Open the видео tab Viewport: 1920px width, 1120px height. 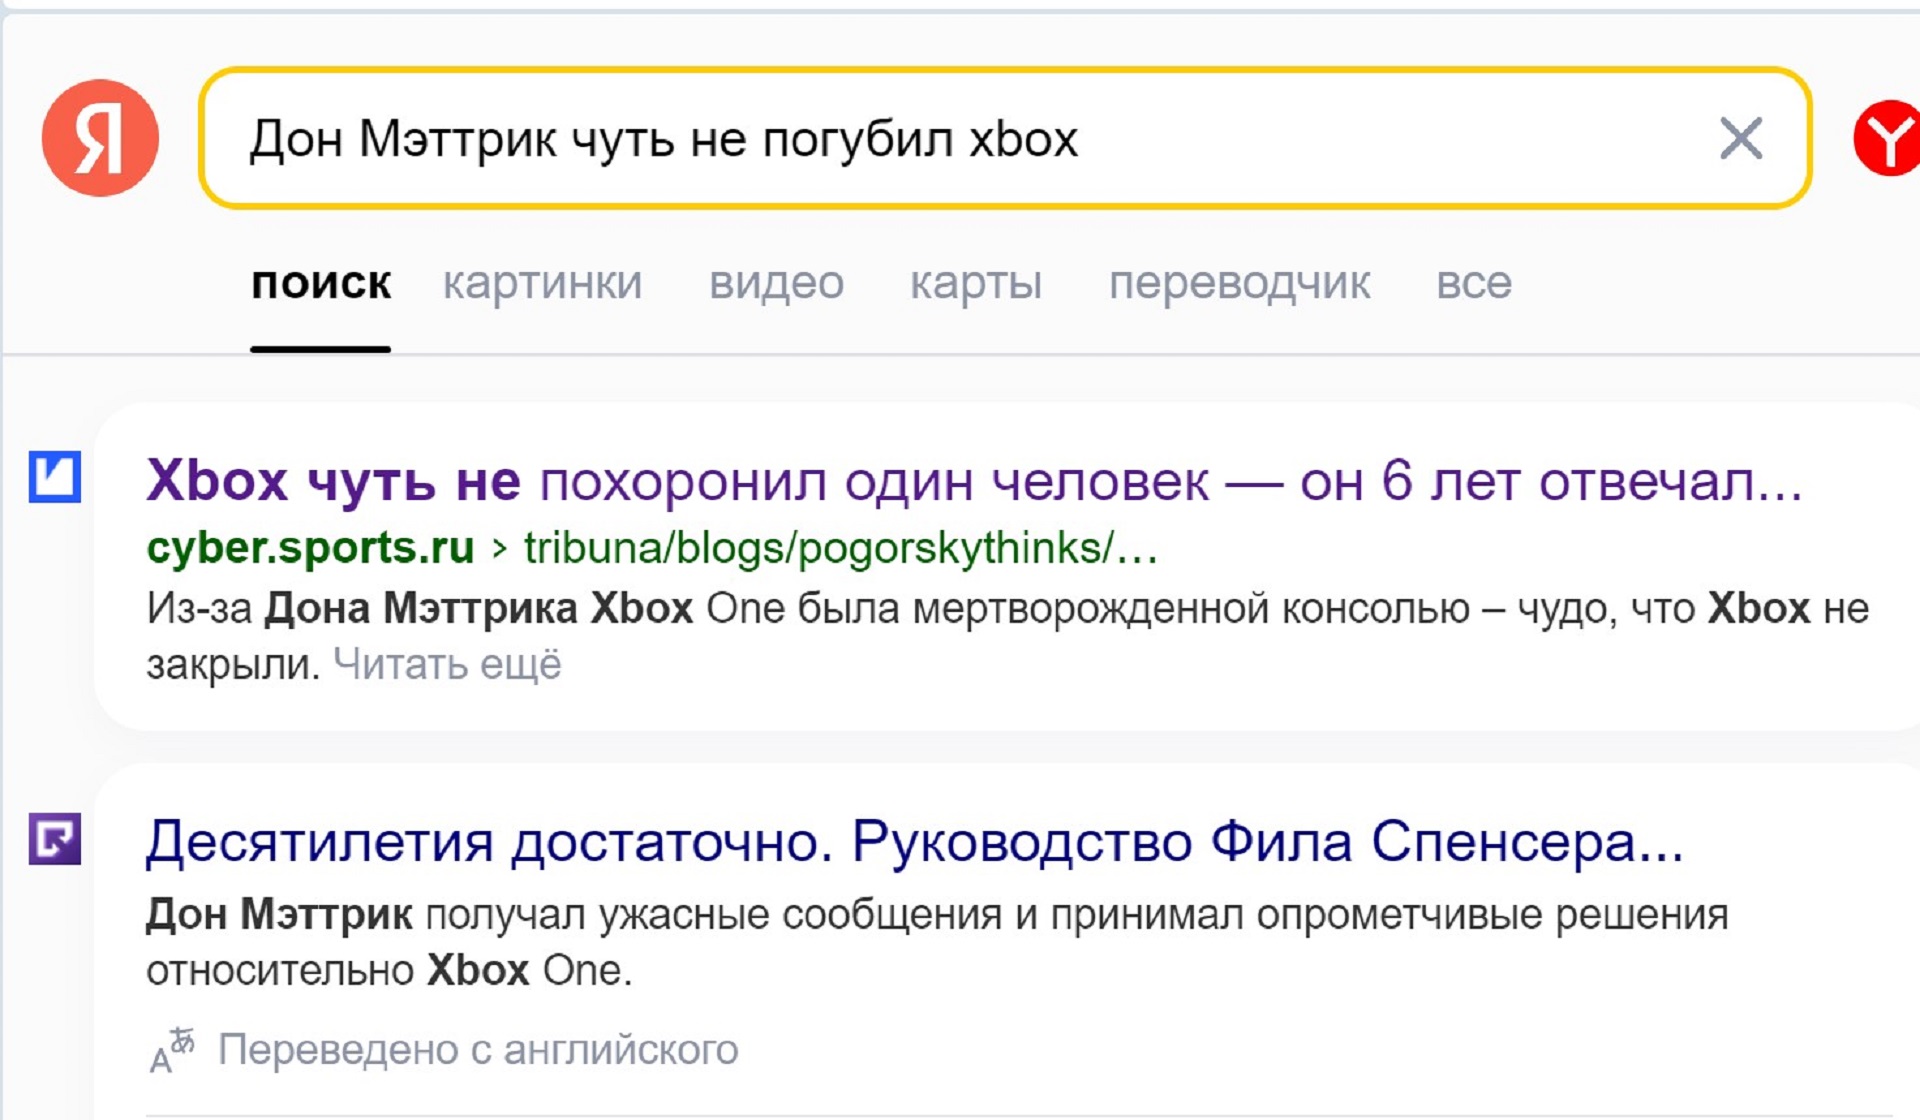(776, 284)
